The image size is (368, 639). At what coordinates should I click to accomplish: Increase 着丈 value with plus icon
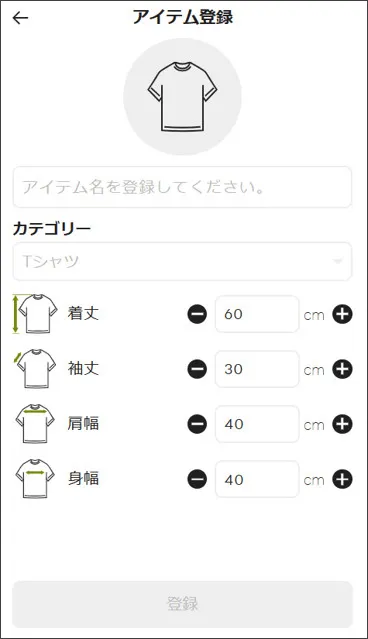coord(342,314)
